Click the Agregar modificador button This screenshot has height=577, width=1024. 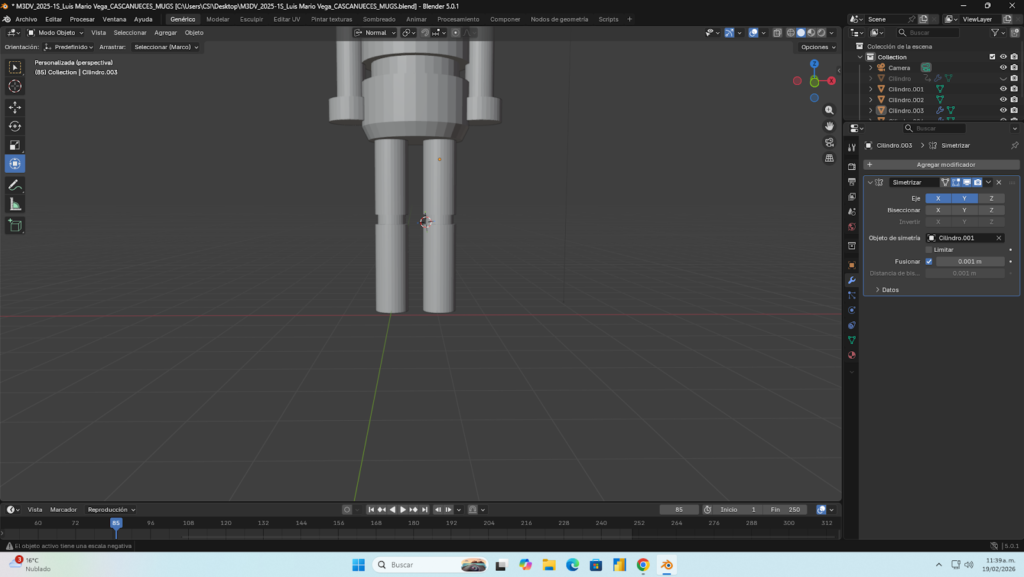(x=945, y=164)
